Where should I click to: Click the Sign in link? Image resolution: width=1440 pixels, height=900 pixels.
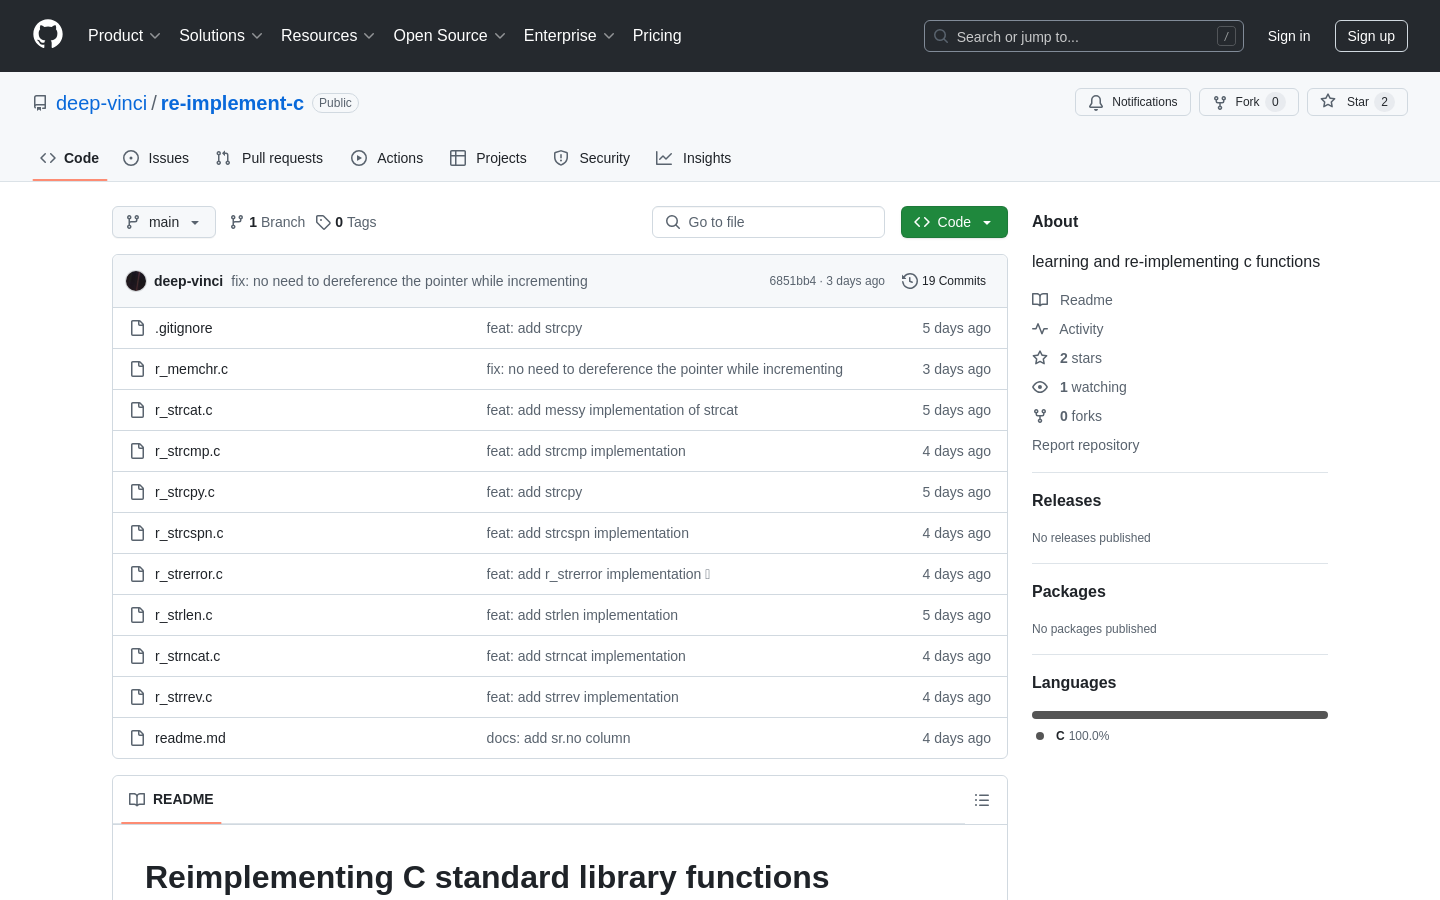coord(1289,36)
